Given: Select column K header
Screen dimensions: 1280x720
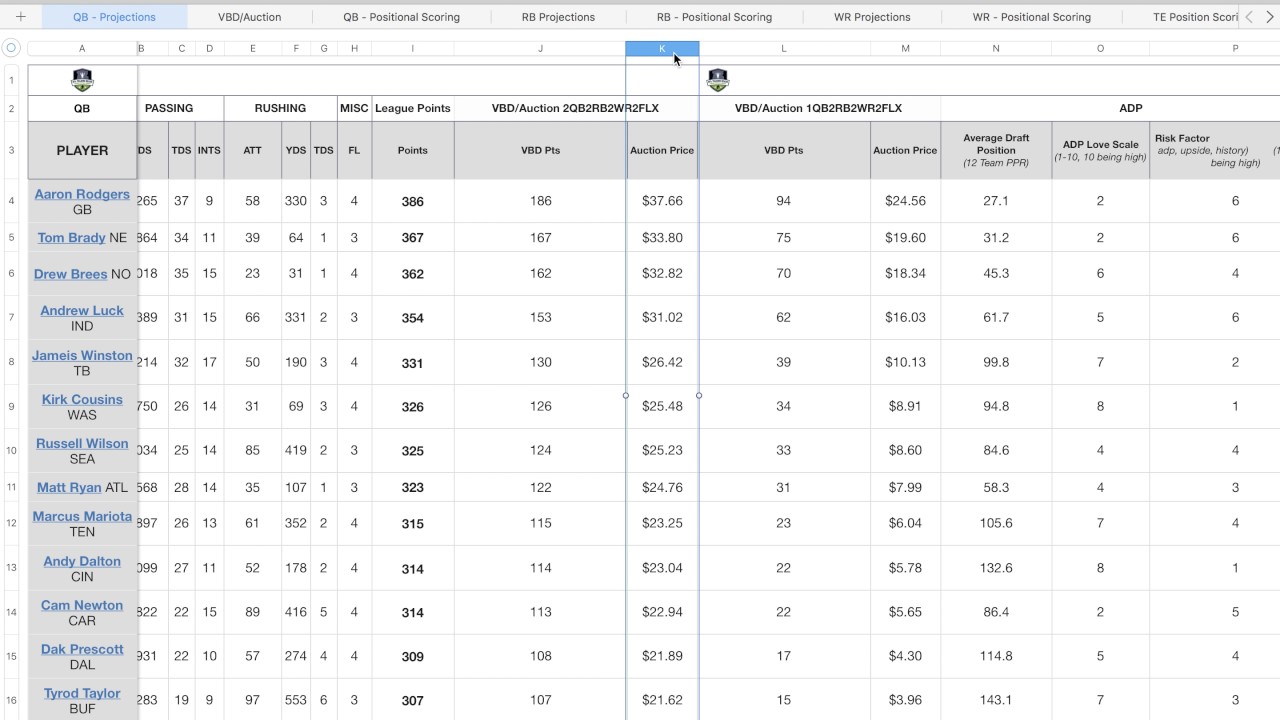Looking at the screenshot, I should tap(662, 48).
